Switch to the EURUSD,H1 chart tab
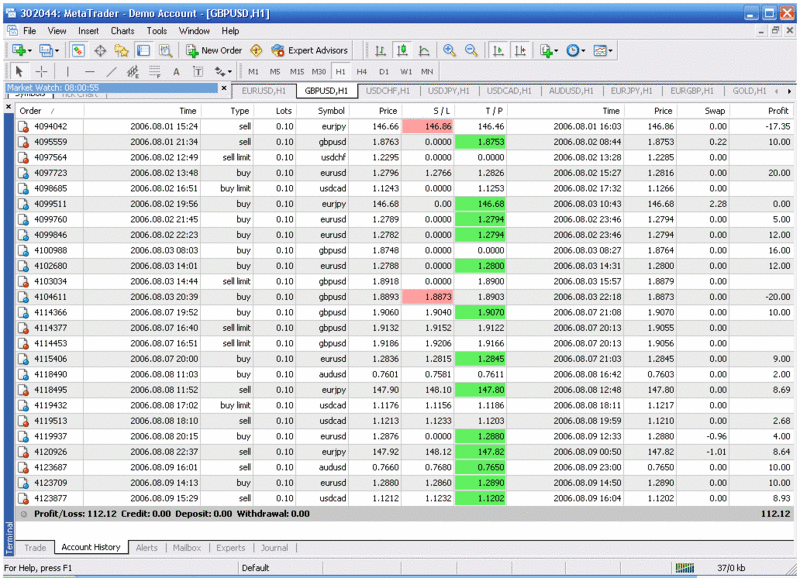 click(x=263, y=91)
